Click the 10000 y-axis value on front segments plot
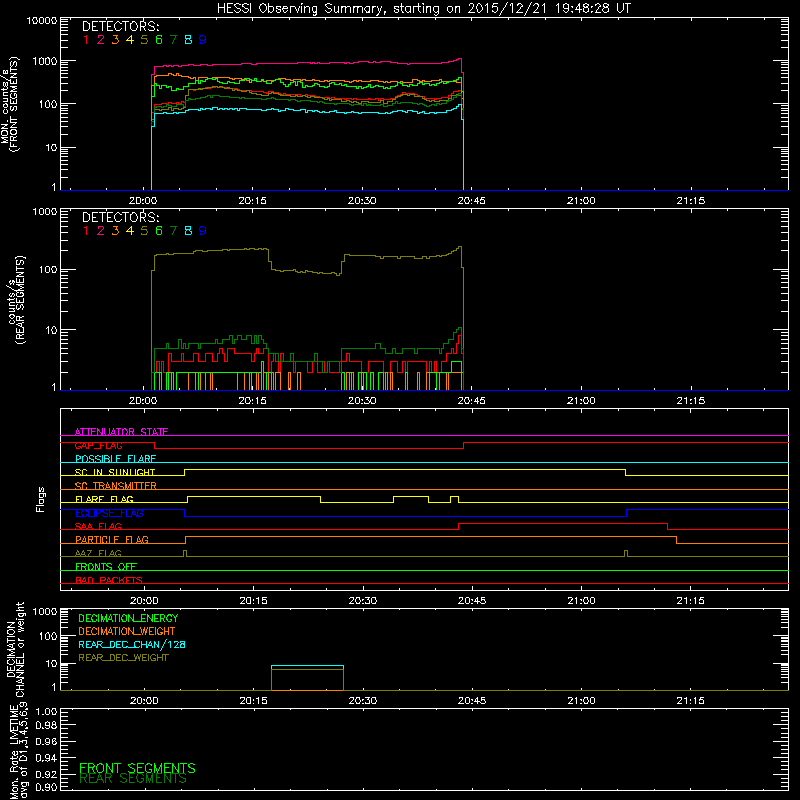This screenshot has height=800, width=800. click(42, 21)
